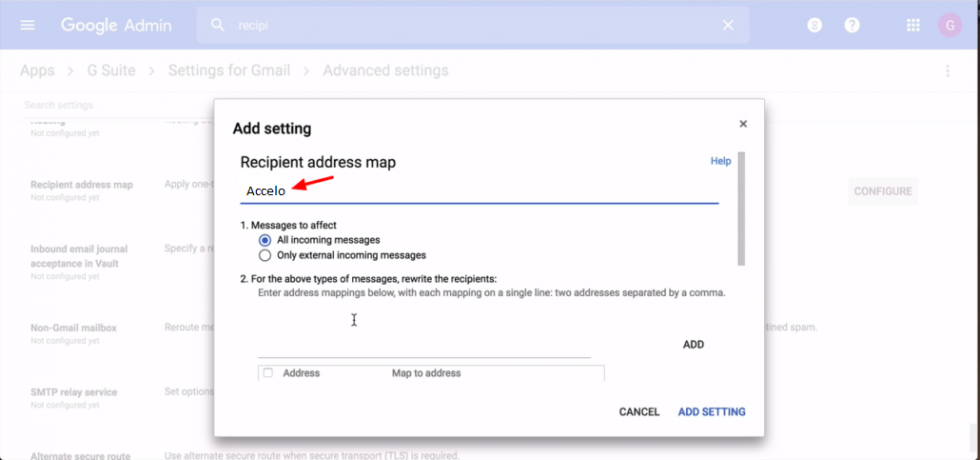The image size is (980, 460).
Task: Close the Add setting dialog
Action: pyautogui.click(x=743, y=124)
